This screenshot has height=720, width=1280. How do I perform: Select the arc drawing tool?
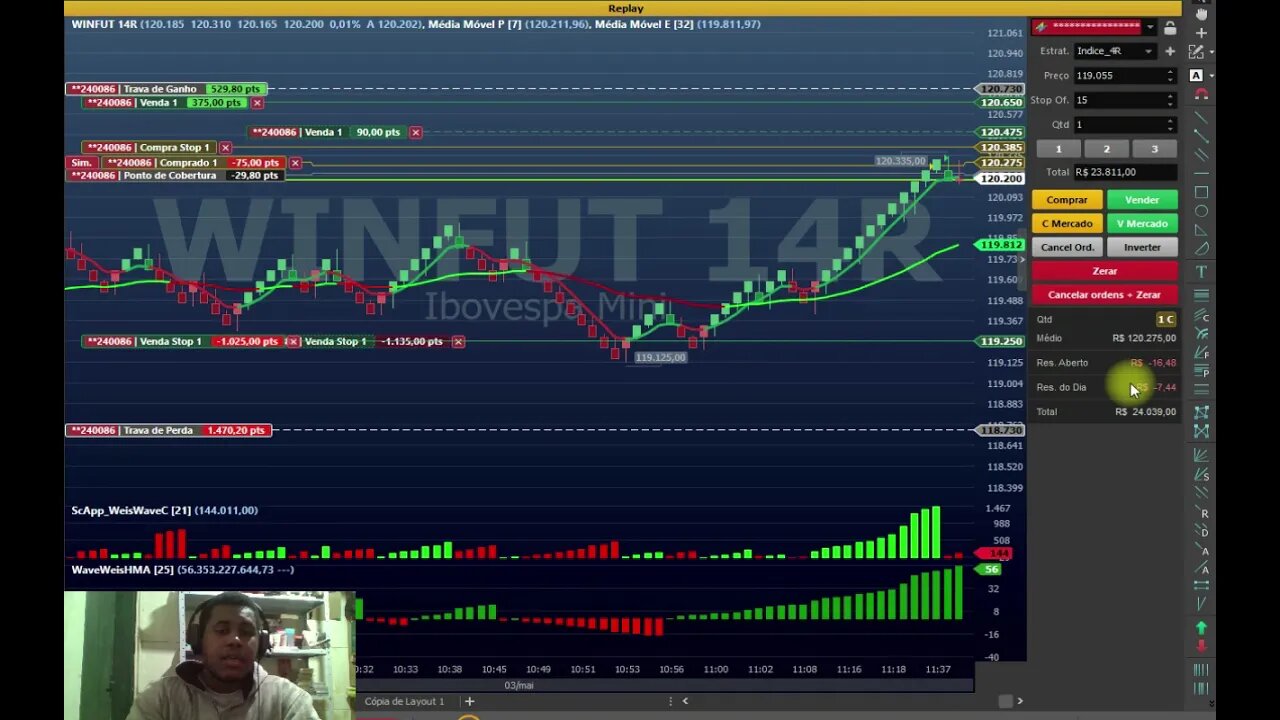1201,249
